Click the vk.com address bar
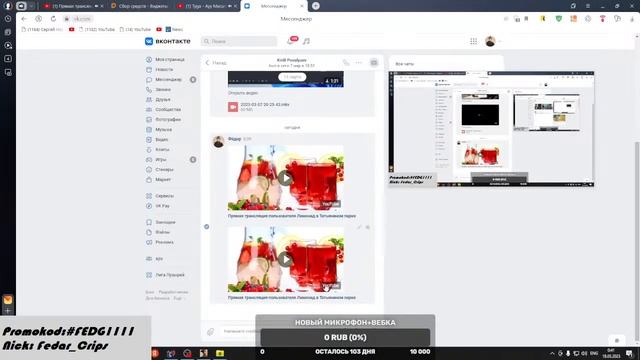 (78, 19)
